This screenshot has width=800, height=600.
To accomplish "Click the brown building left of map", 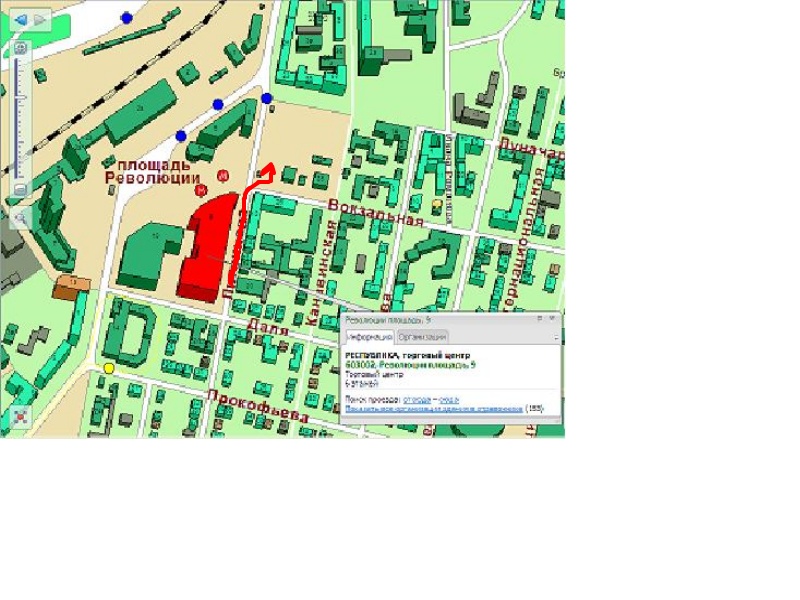I will (72, 288).
